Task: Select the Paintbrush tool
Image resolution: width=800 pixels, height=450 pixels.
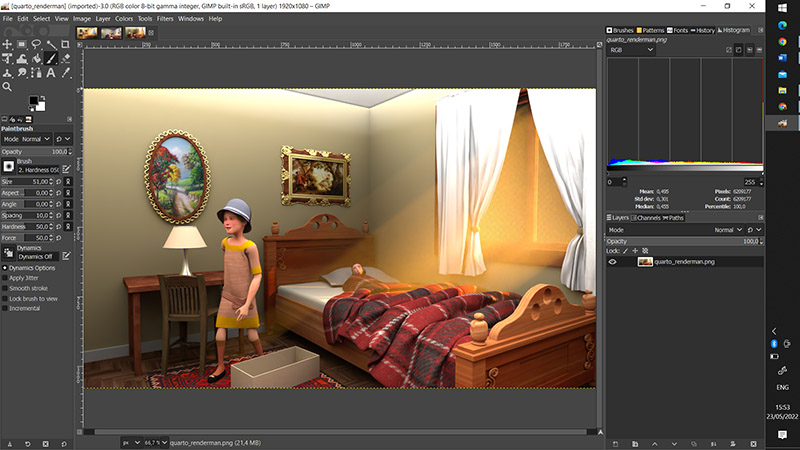Action: pos(52,58)
